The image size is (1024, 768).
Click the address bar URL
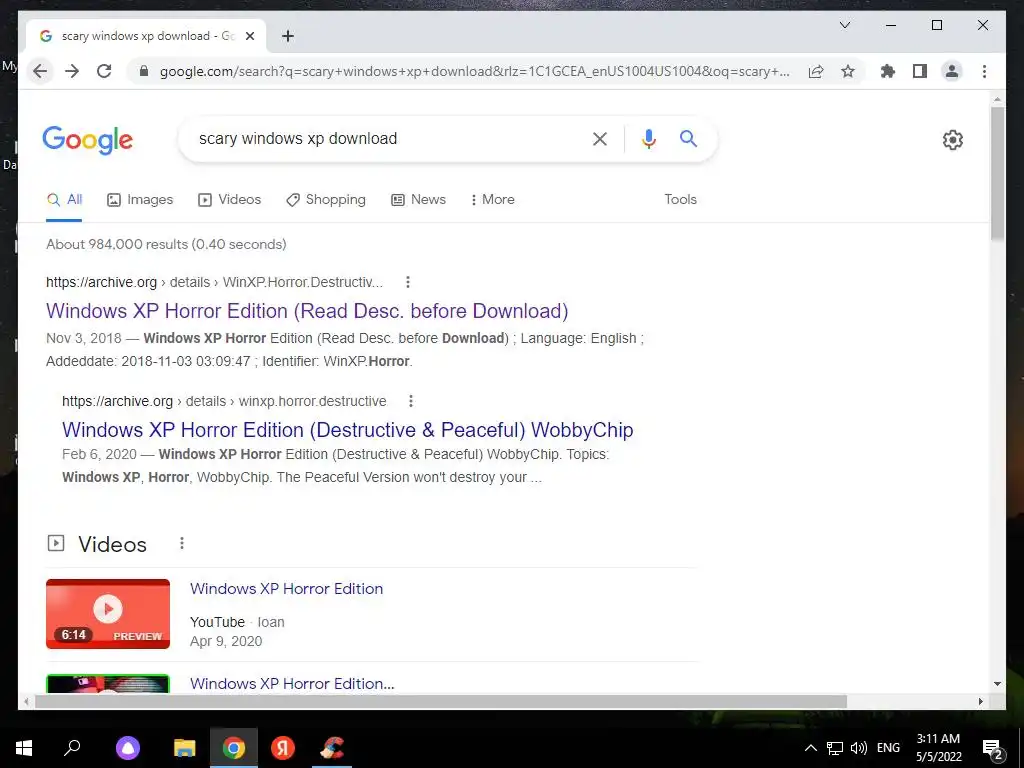click(474, 71)
